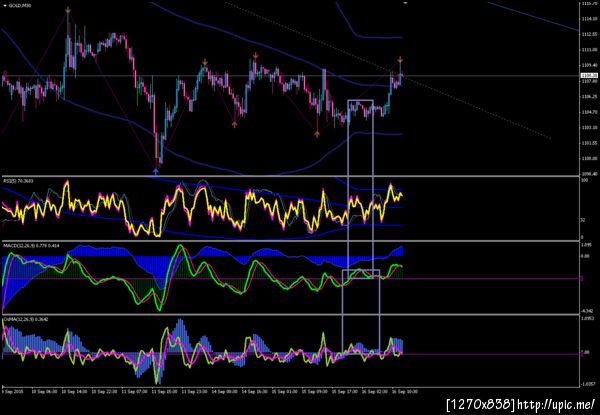
Task: Click the '15 Sep 09:00' time axis label
Action: click(x=313, y=392)
